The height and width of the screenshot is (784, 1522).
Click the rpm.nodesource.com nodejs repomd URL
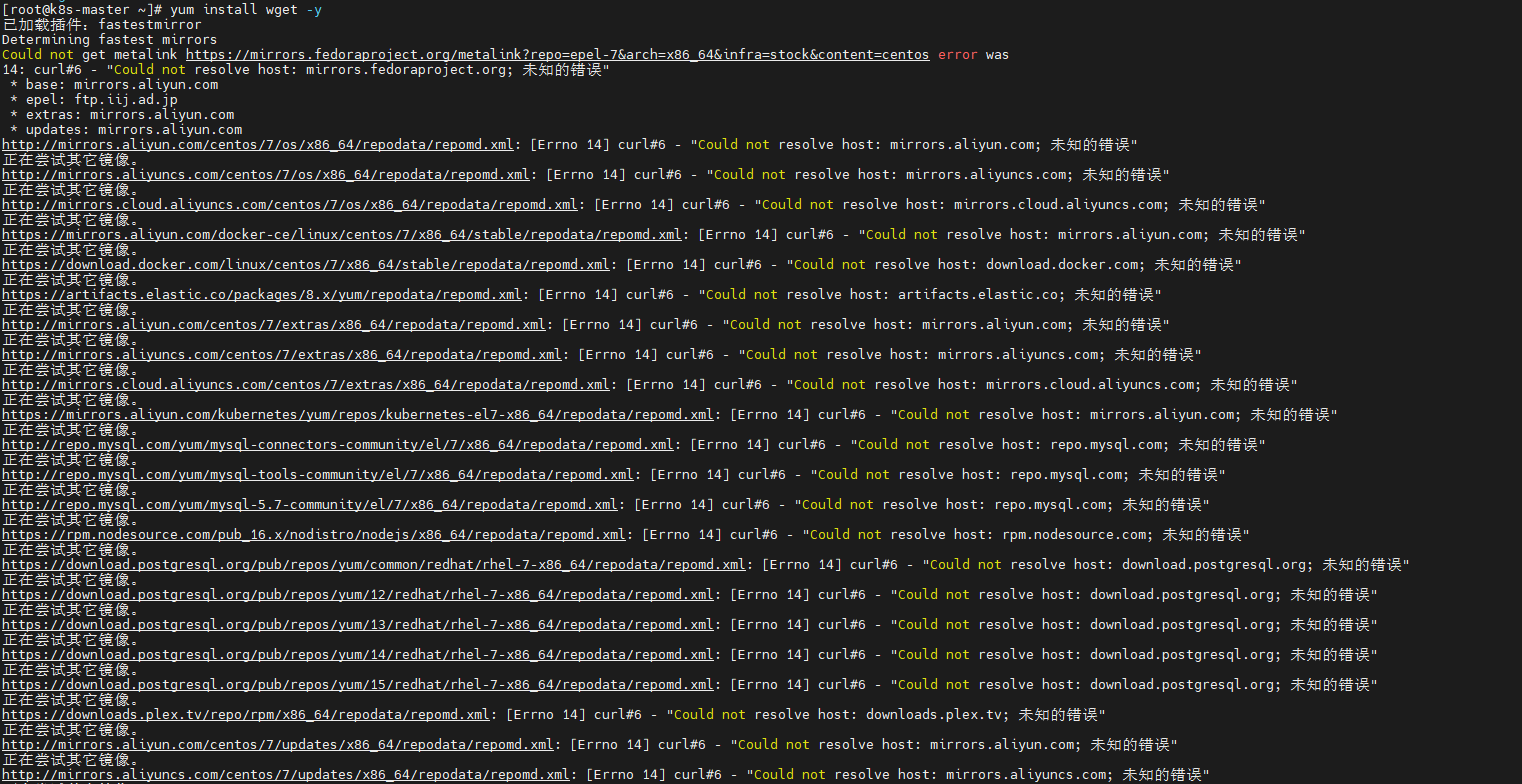pyautogui.click(x=314, y=534)
